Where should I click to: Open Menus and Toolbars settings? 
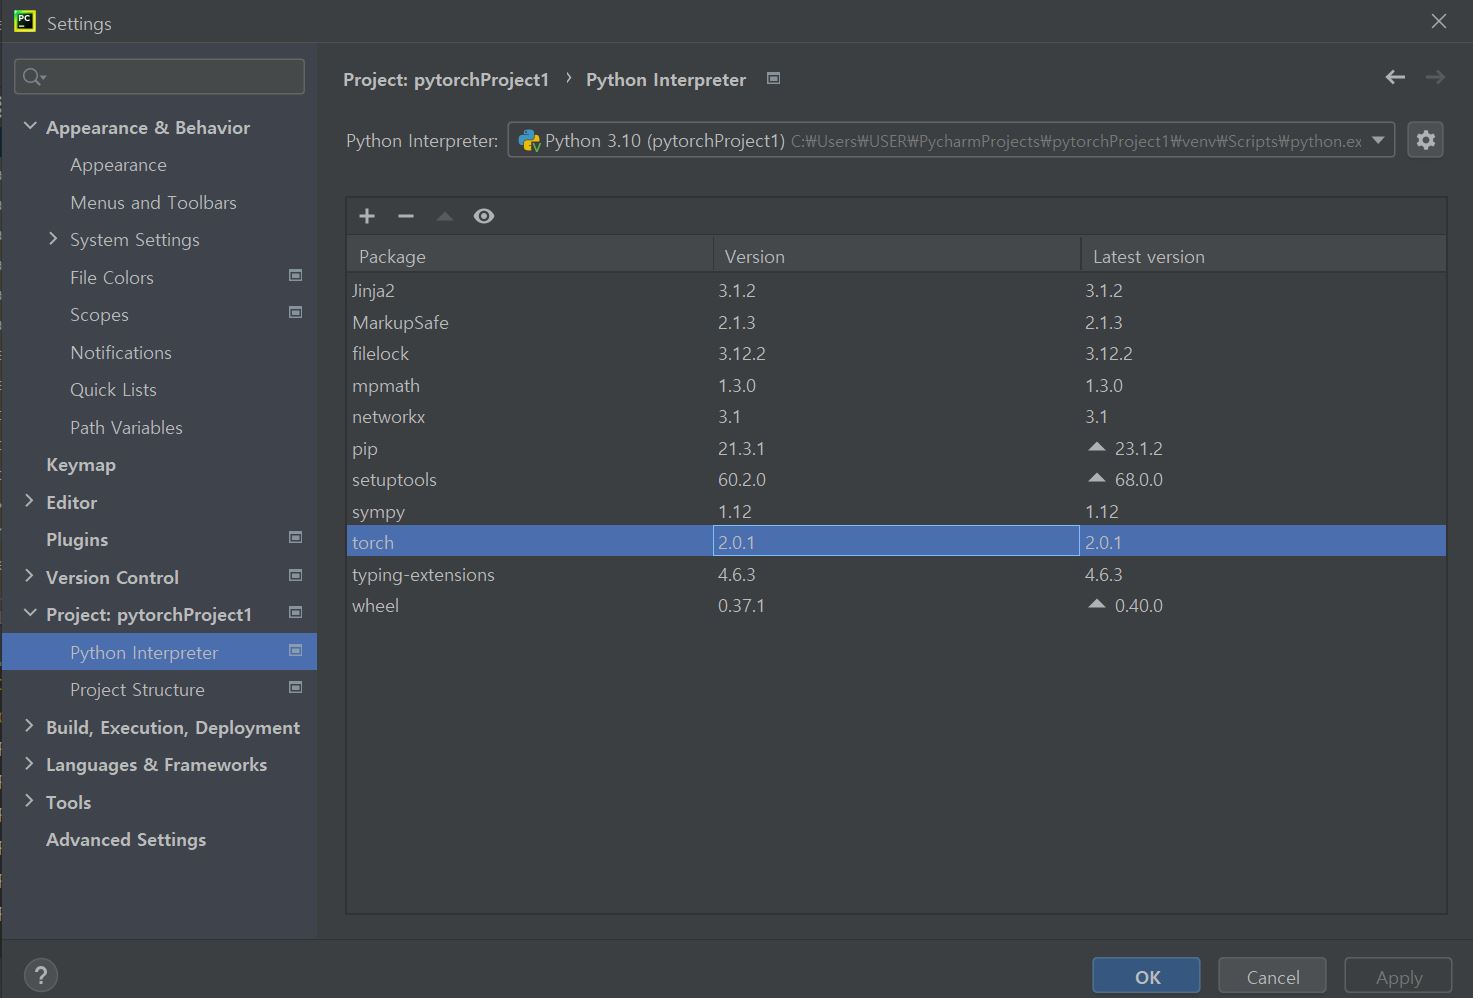point(153,202)
